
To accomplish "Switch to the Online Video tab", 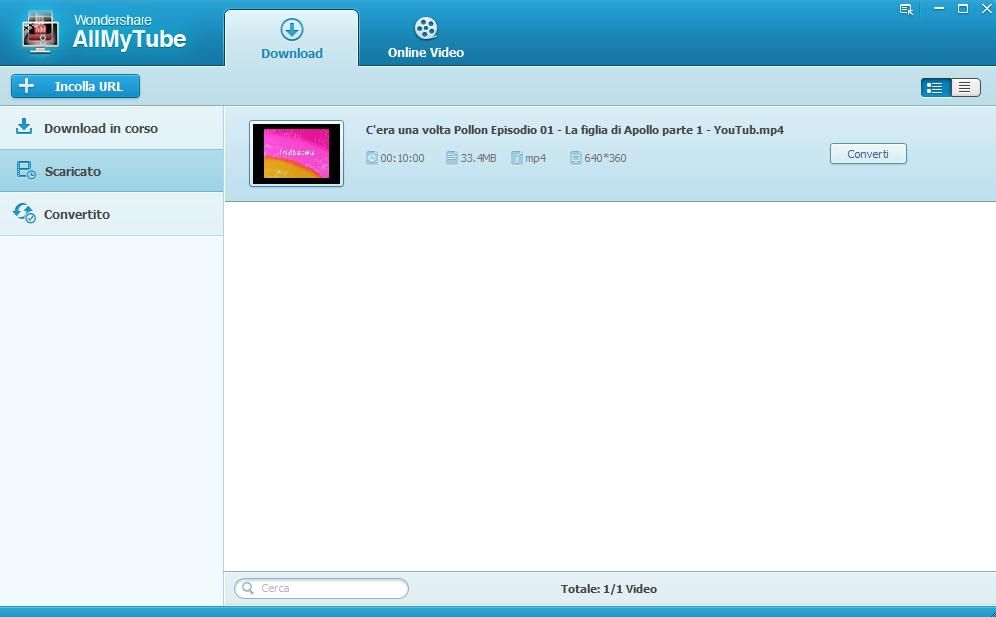I will pyautogui.click(x=426, y=38).
